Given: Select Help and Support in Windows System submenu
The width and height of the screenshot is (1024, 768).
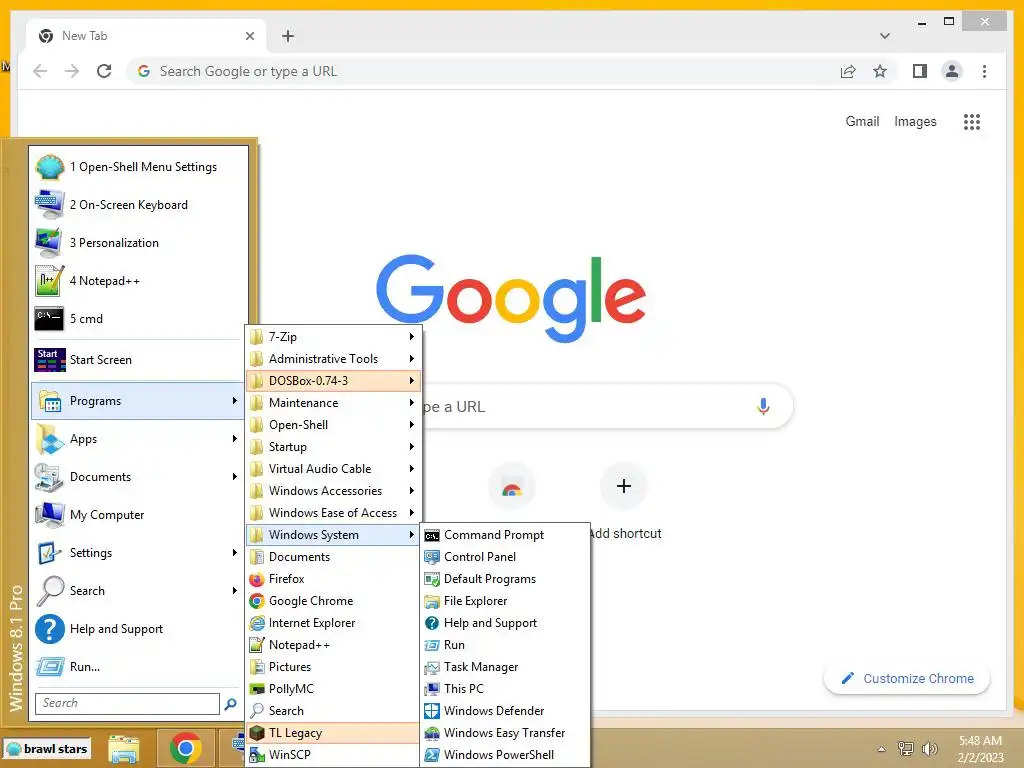Looking at the screenshot, I should (x=505, y=623).
